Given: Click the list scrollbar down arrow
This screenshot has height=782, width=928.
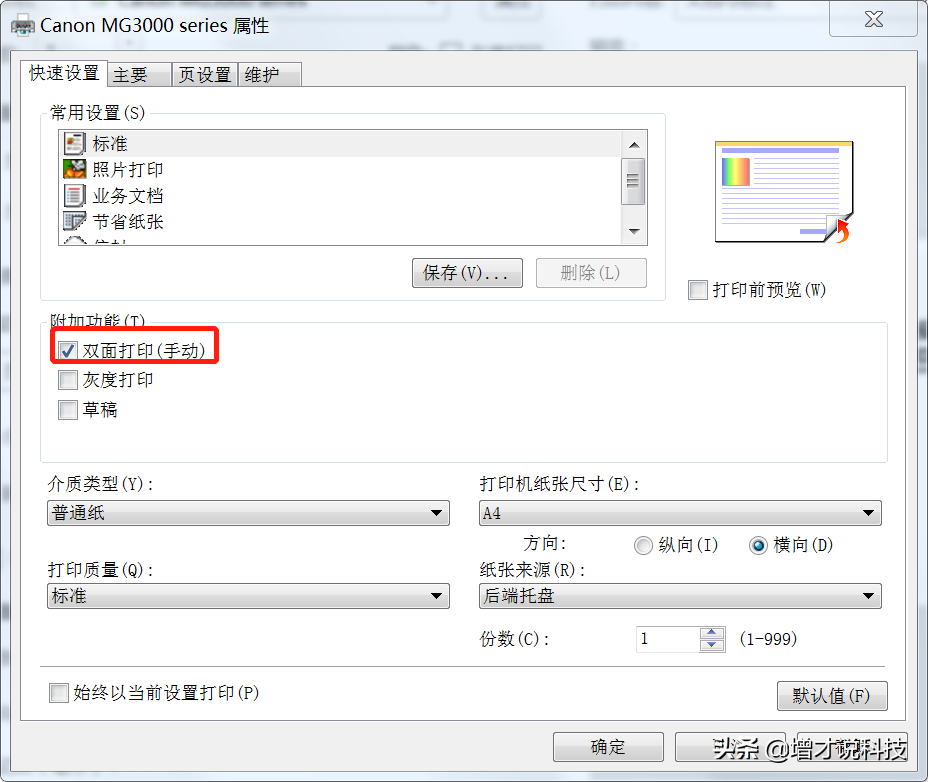Looking at the screenshot, I should click(x=634, y=231).
